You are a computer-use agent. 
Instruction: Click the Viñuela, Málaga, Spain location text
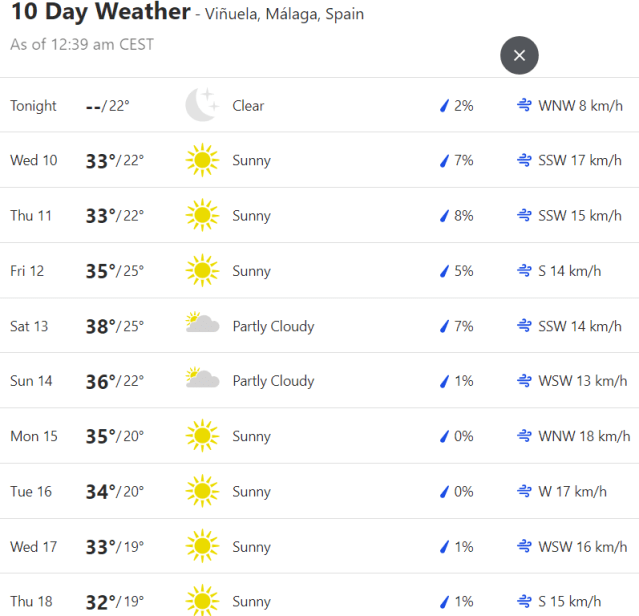286,15
